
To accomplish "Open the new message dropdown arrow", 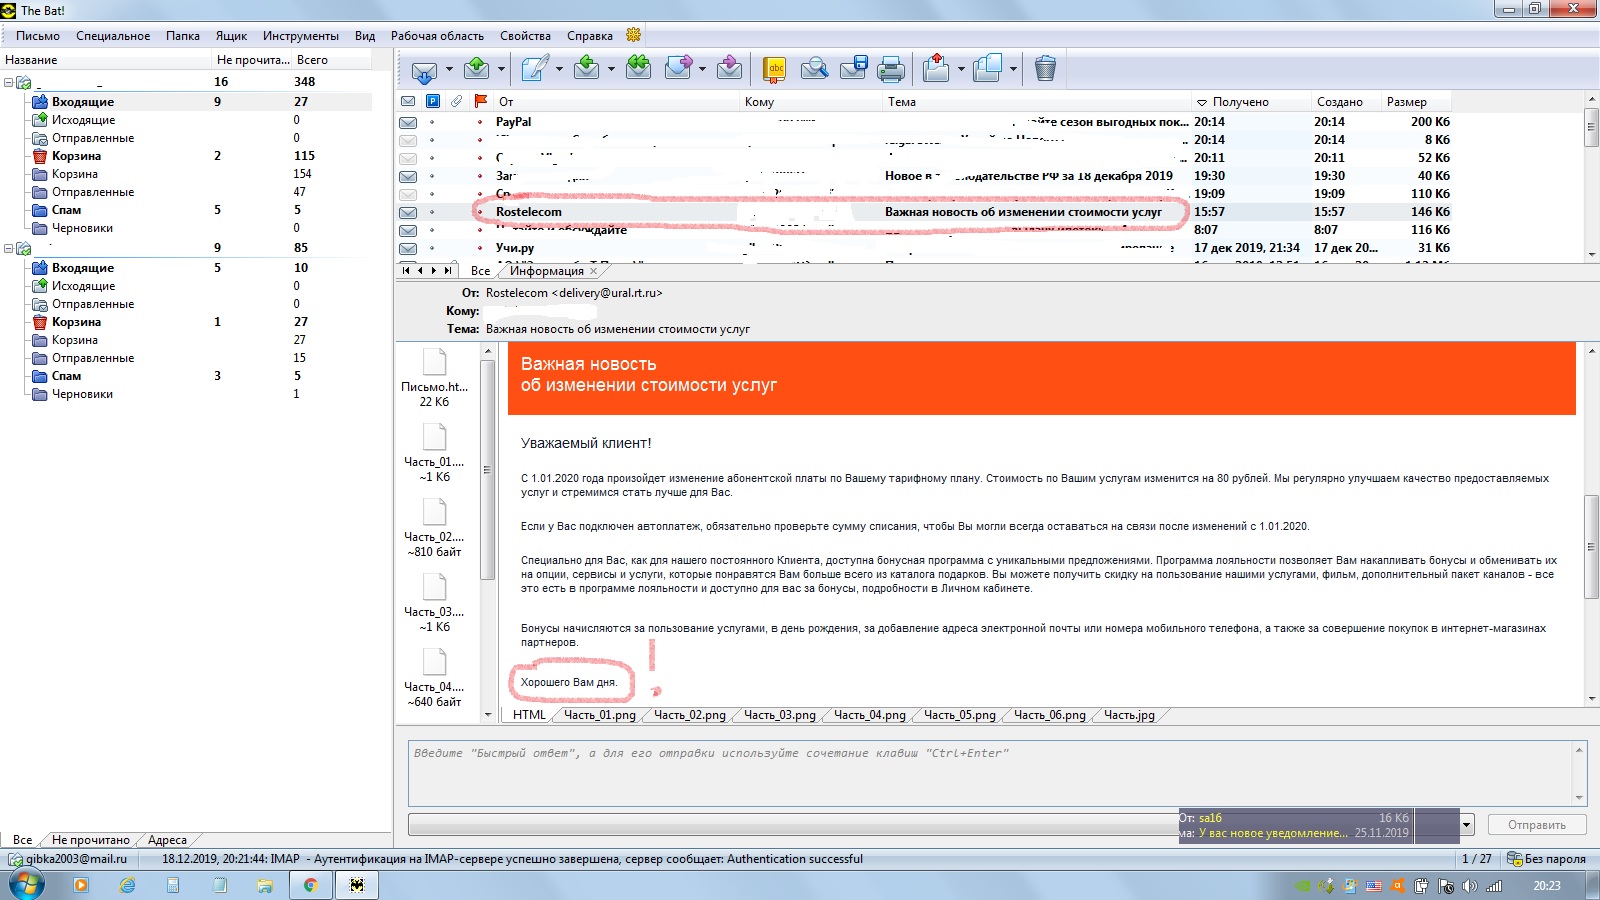I will pos(559,69).
